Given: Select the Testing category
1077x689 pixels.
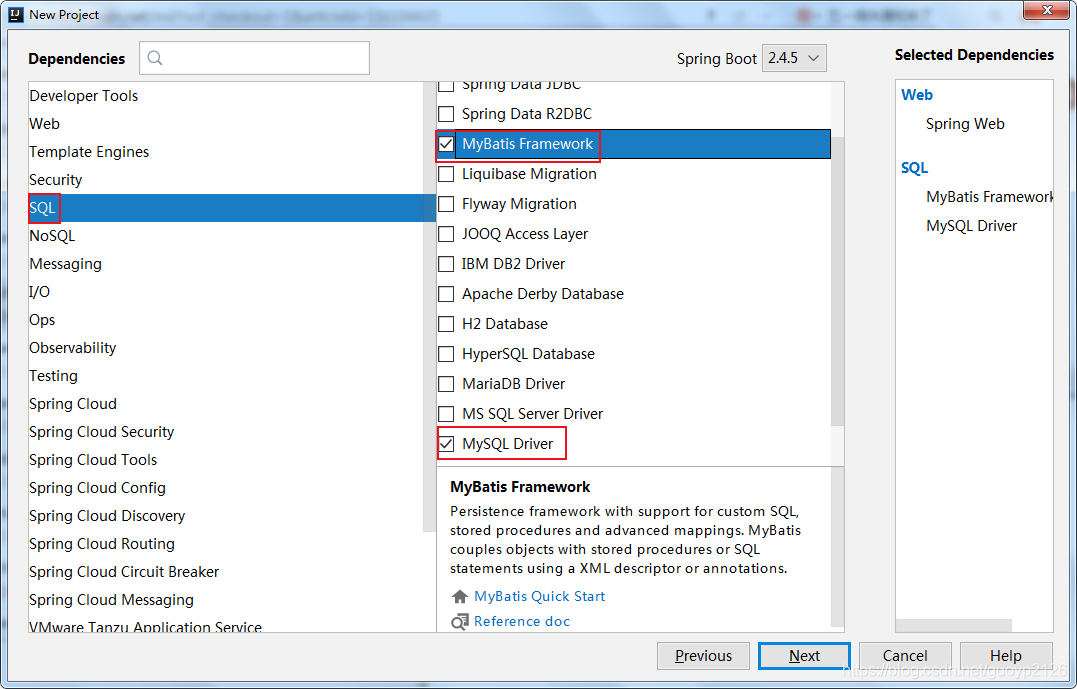Looking at the screenshot, I should click(226, 376).
